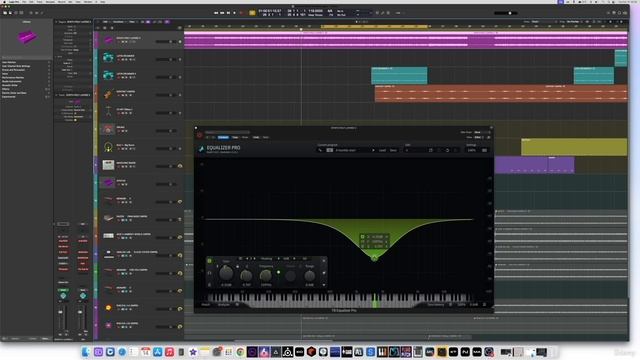This screenshot has height=360, width=640.
Task: Click Copy in the plugin window header
Action: pos(235,138)
